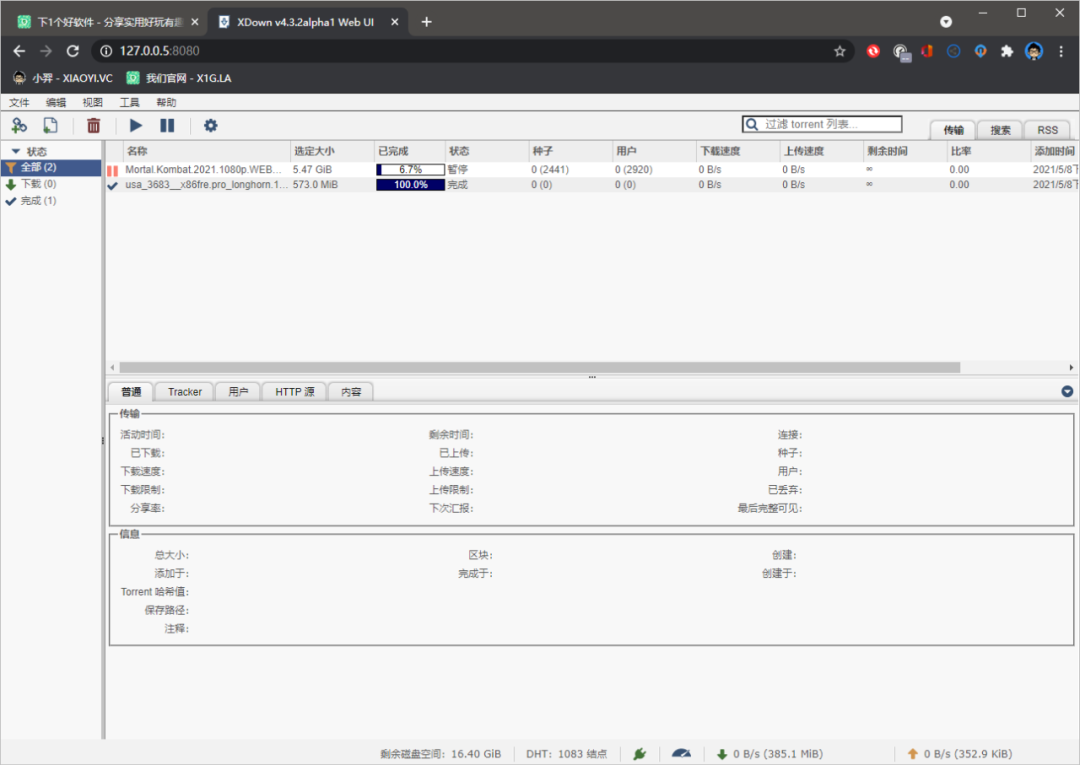The image size is (1080, 765).
Task: Click the 6.7% progress bar
Action: click(x=410, y=170)
